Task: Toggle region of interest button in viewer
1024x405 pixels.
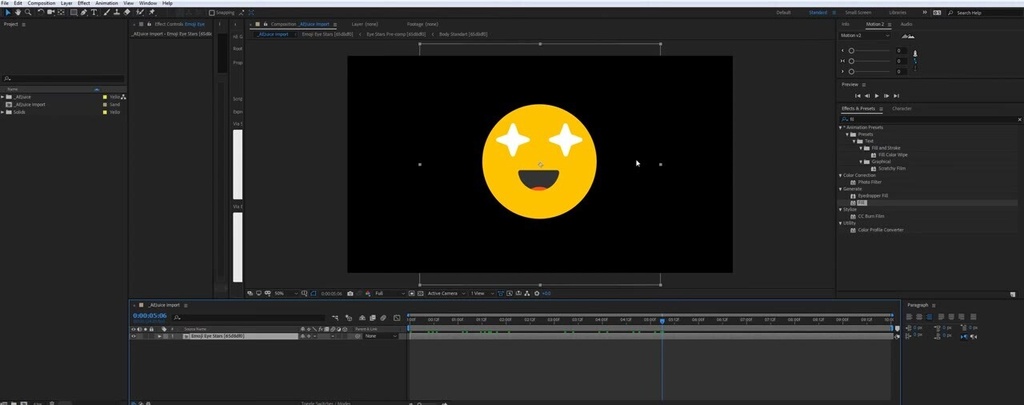Action: click(411, 293)
